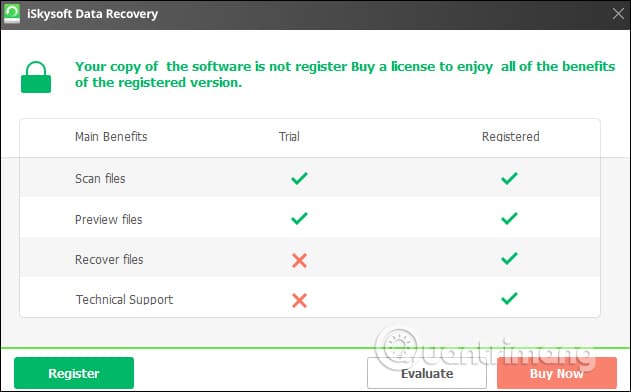
Task: Click the green padlock icon
Action: (x=36, y=77)
